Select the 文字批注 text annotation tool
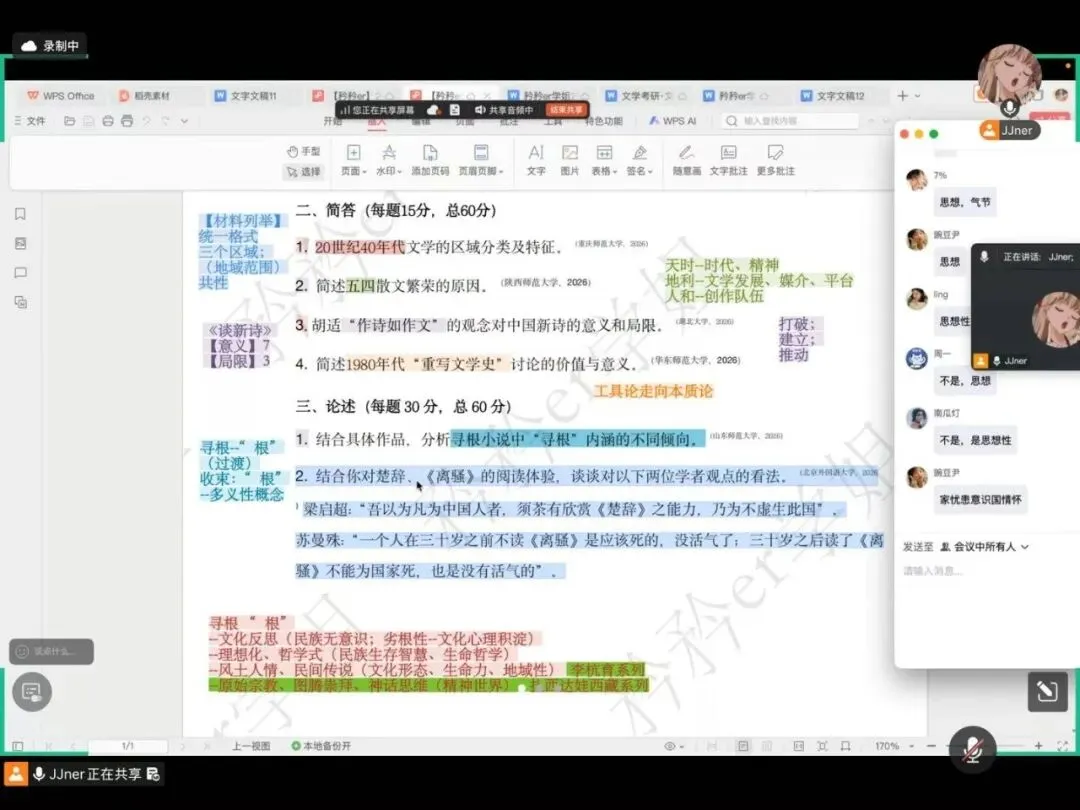The image size is (1080, 810). 728,160
